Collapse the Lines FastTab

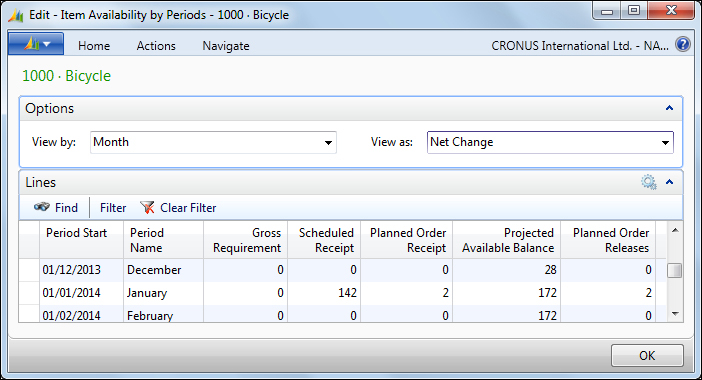pos(669,182)
